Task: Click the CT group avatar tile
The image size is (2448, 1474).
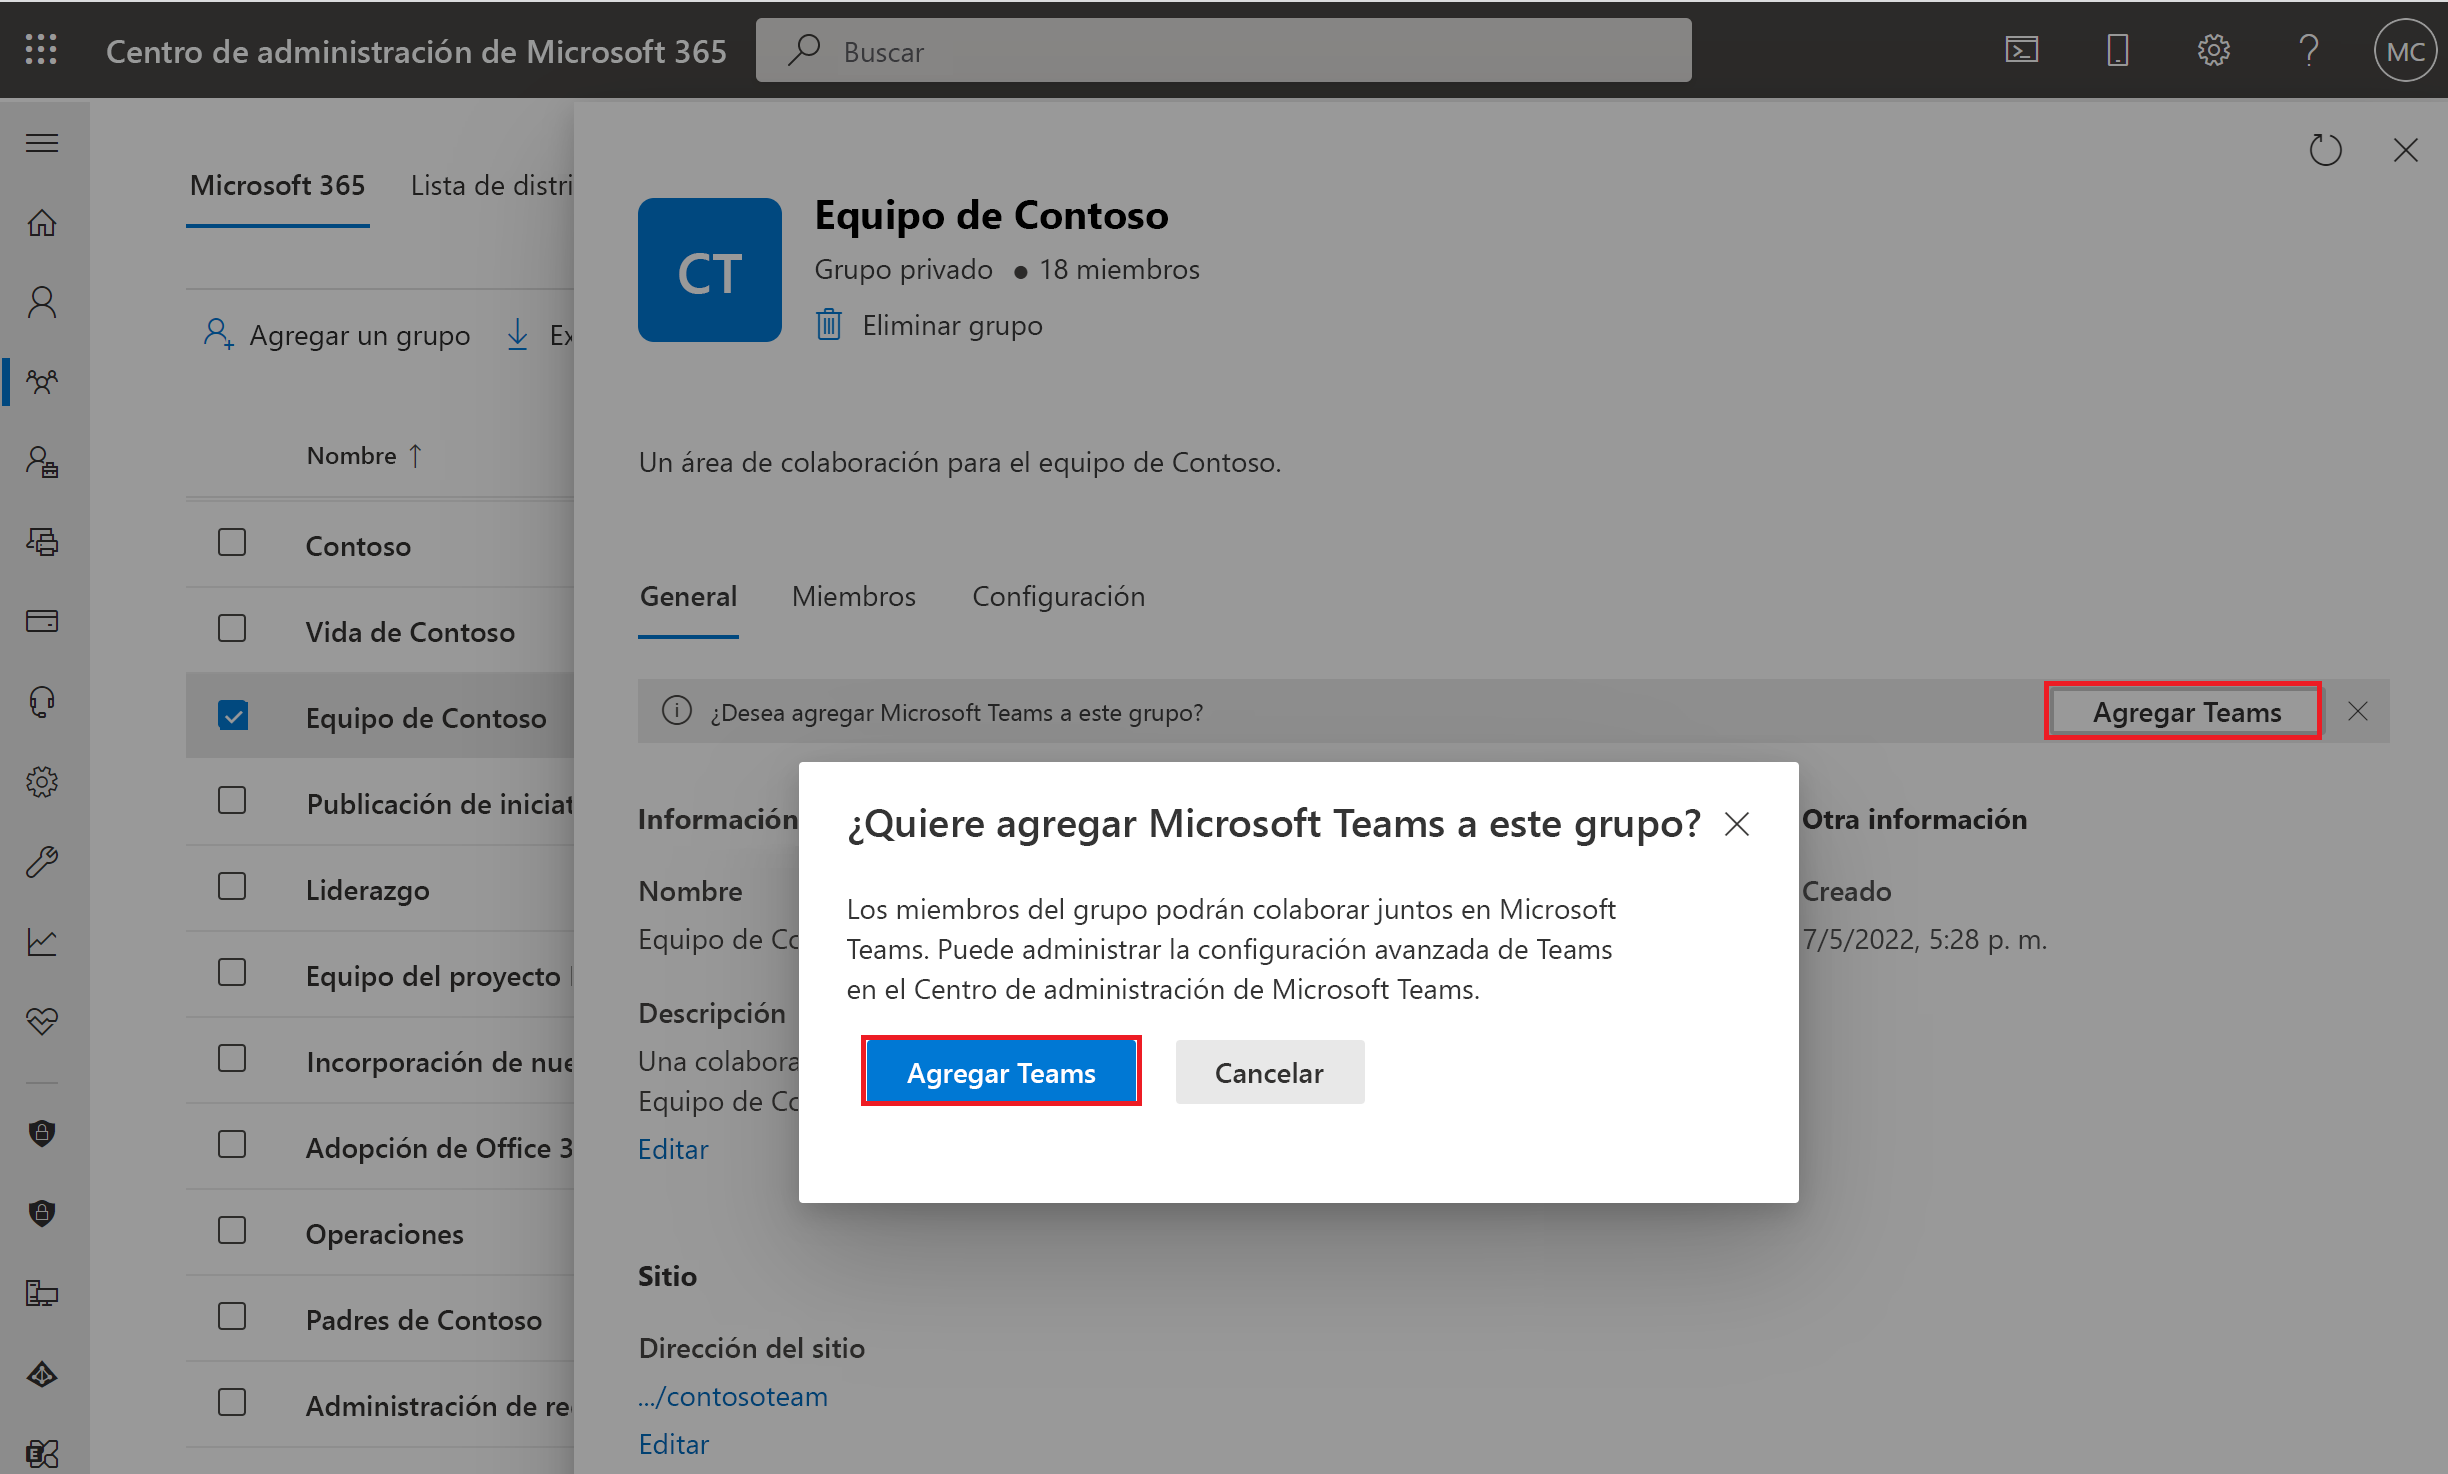Action: (x=710, y=270)
